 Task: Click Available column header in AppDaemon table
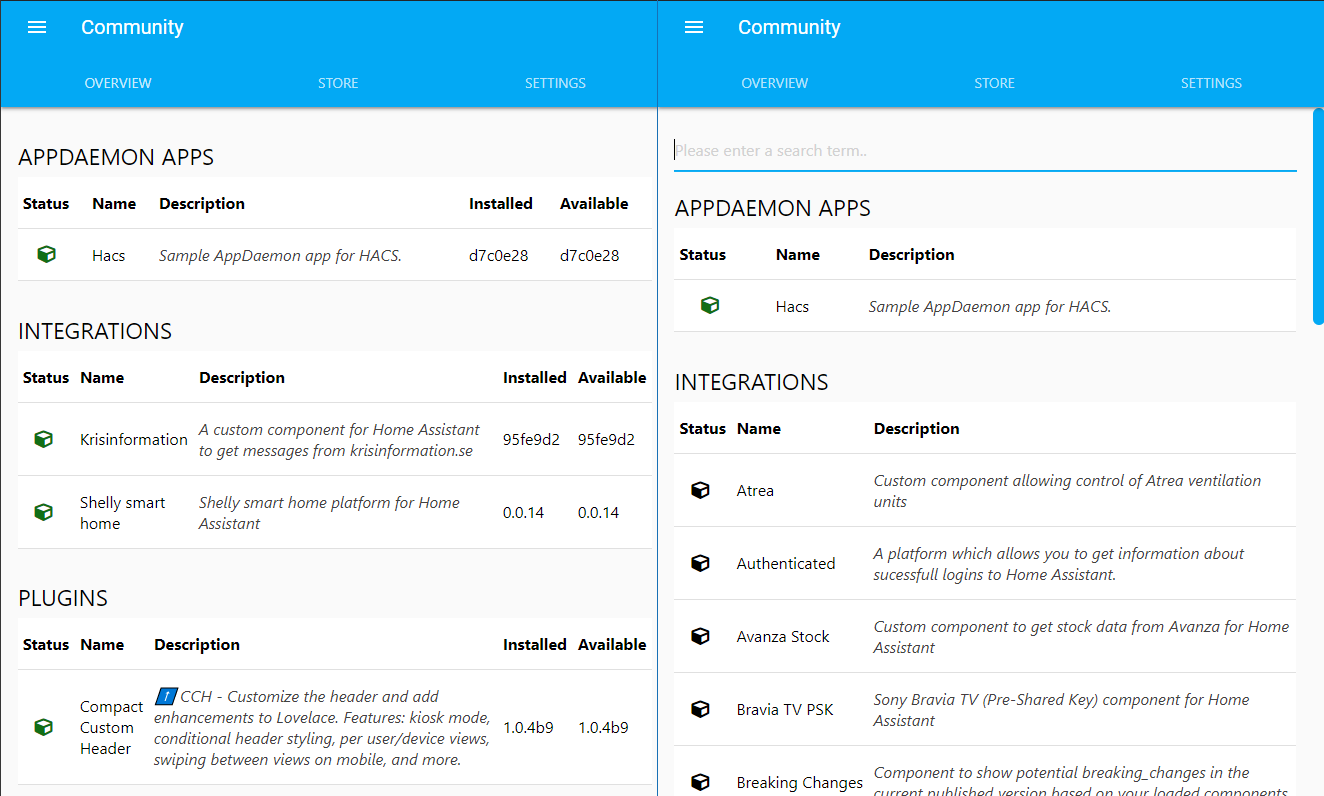pyautogui.click(x=594, y=203)
